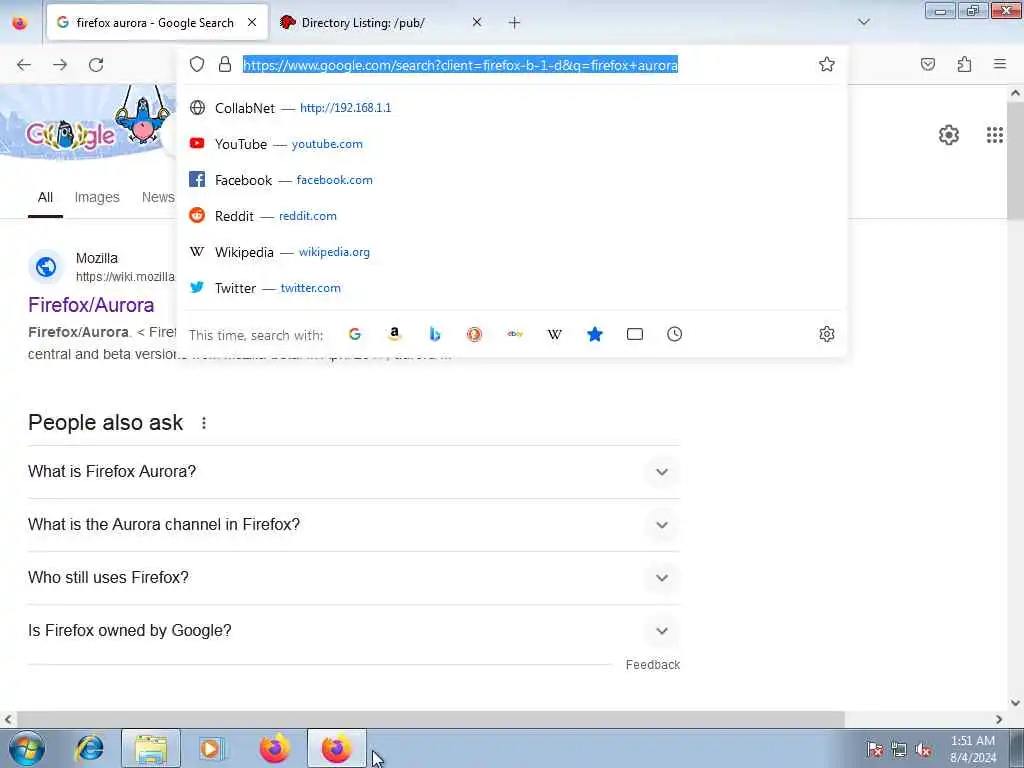Viewport: 1024px width, 768px height.
Task: Click the browser back arrow
Action: tap(24, 65)
